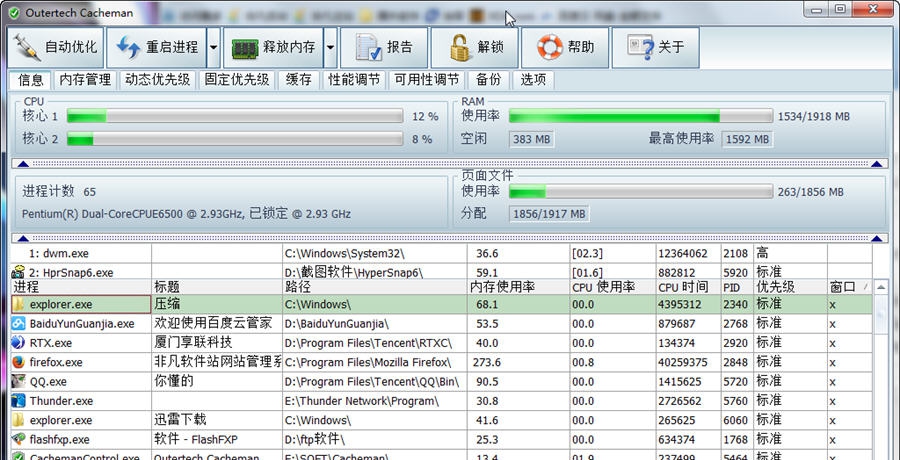Sort by the PID column header

[x=738, y=287]
